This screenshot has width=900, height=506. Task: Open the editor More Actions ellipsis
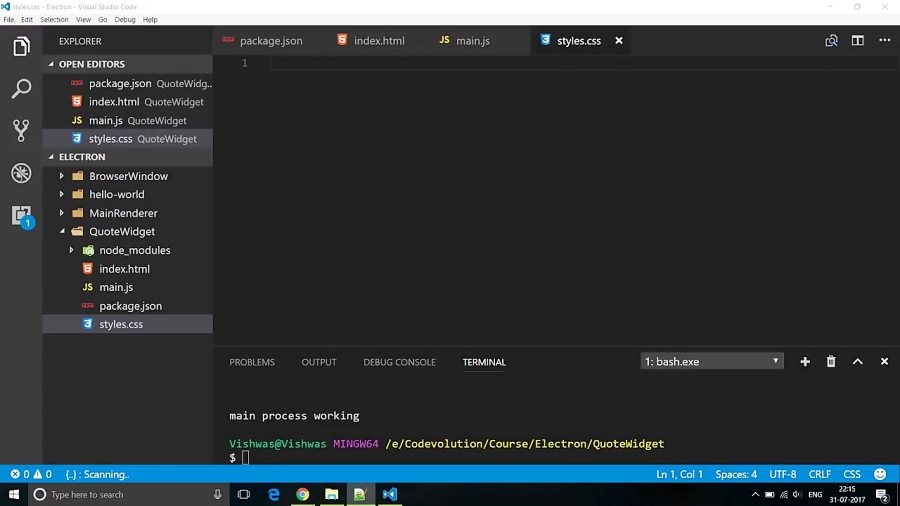click(884, 41)
